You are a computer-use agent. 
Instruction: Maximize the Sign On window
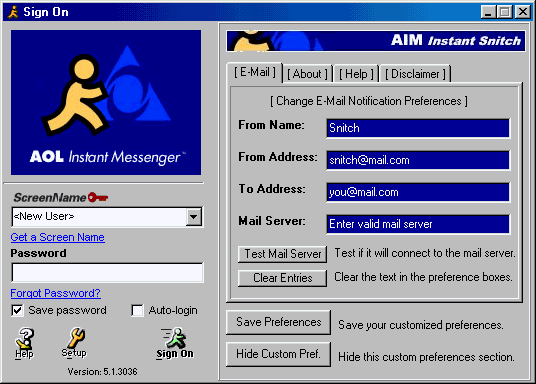click(505, 12)
